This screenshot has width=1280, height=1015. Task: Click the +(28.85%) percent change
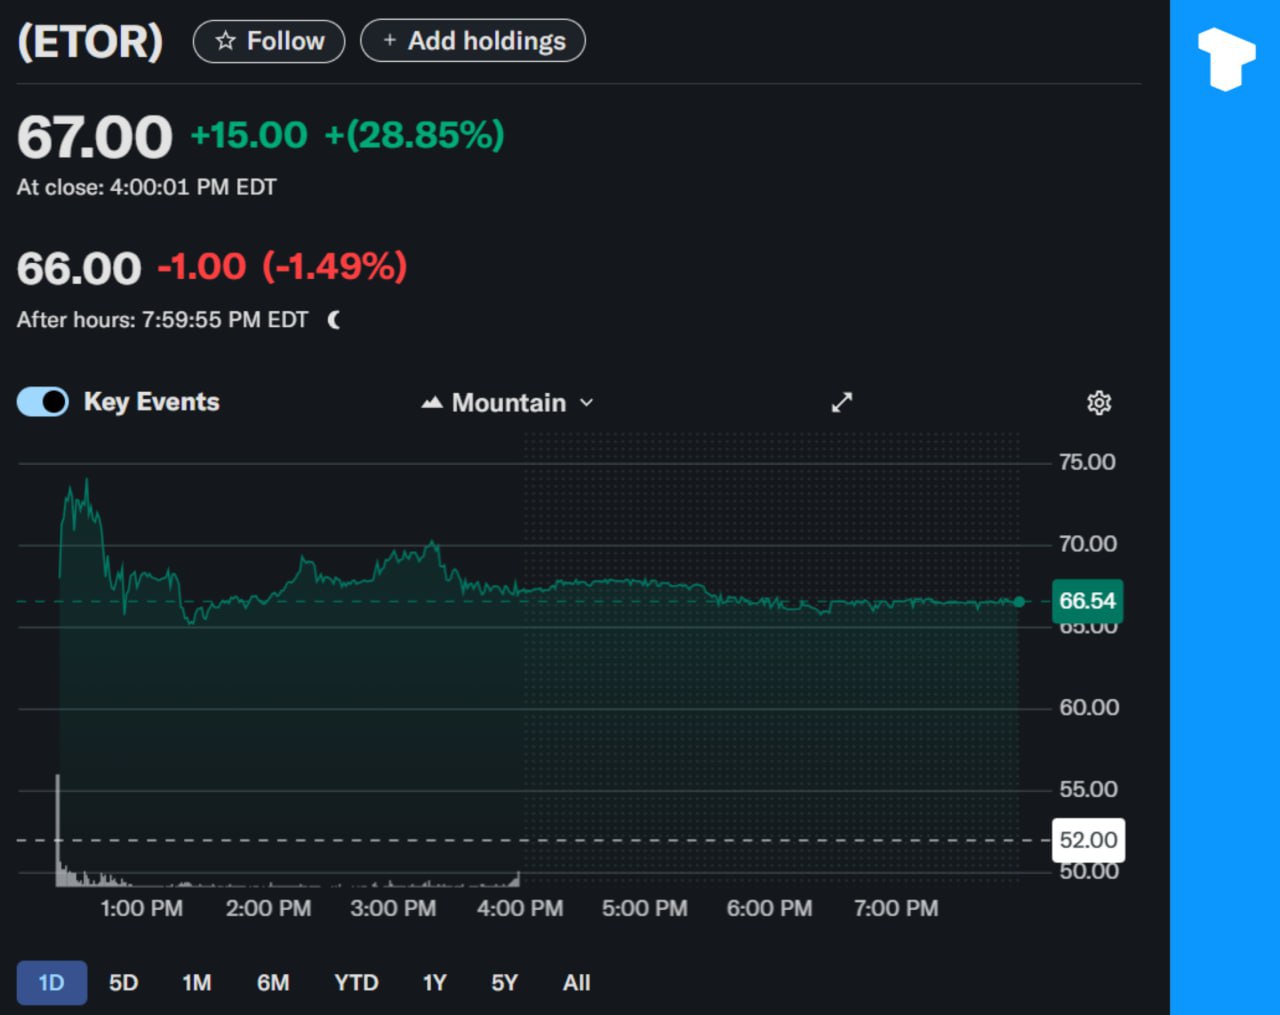click(x=414, y=135)
